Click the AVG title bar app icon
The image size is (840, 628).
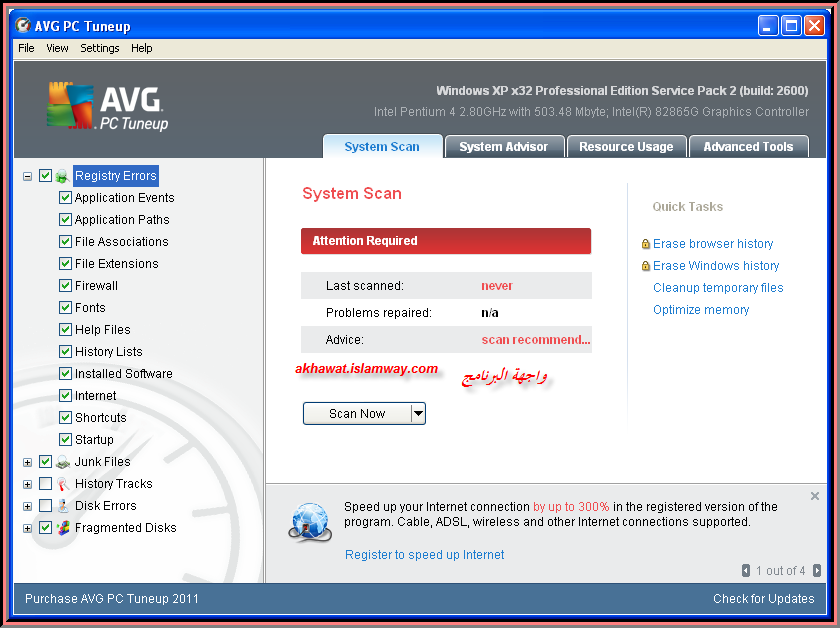click(x=23, y=25)
